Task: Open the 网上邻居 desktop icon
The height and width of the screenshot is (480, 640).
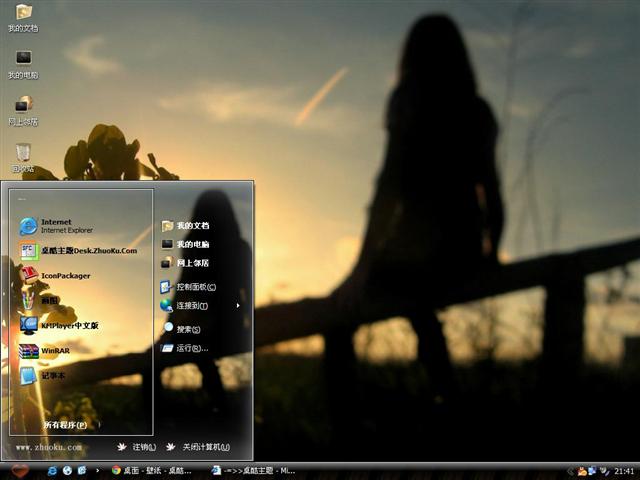Action: tap(24, 111)
